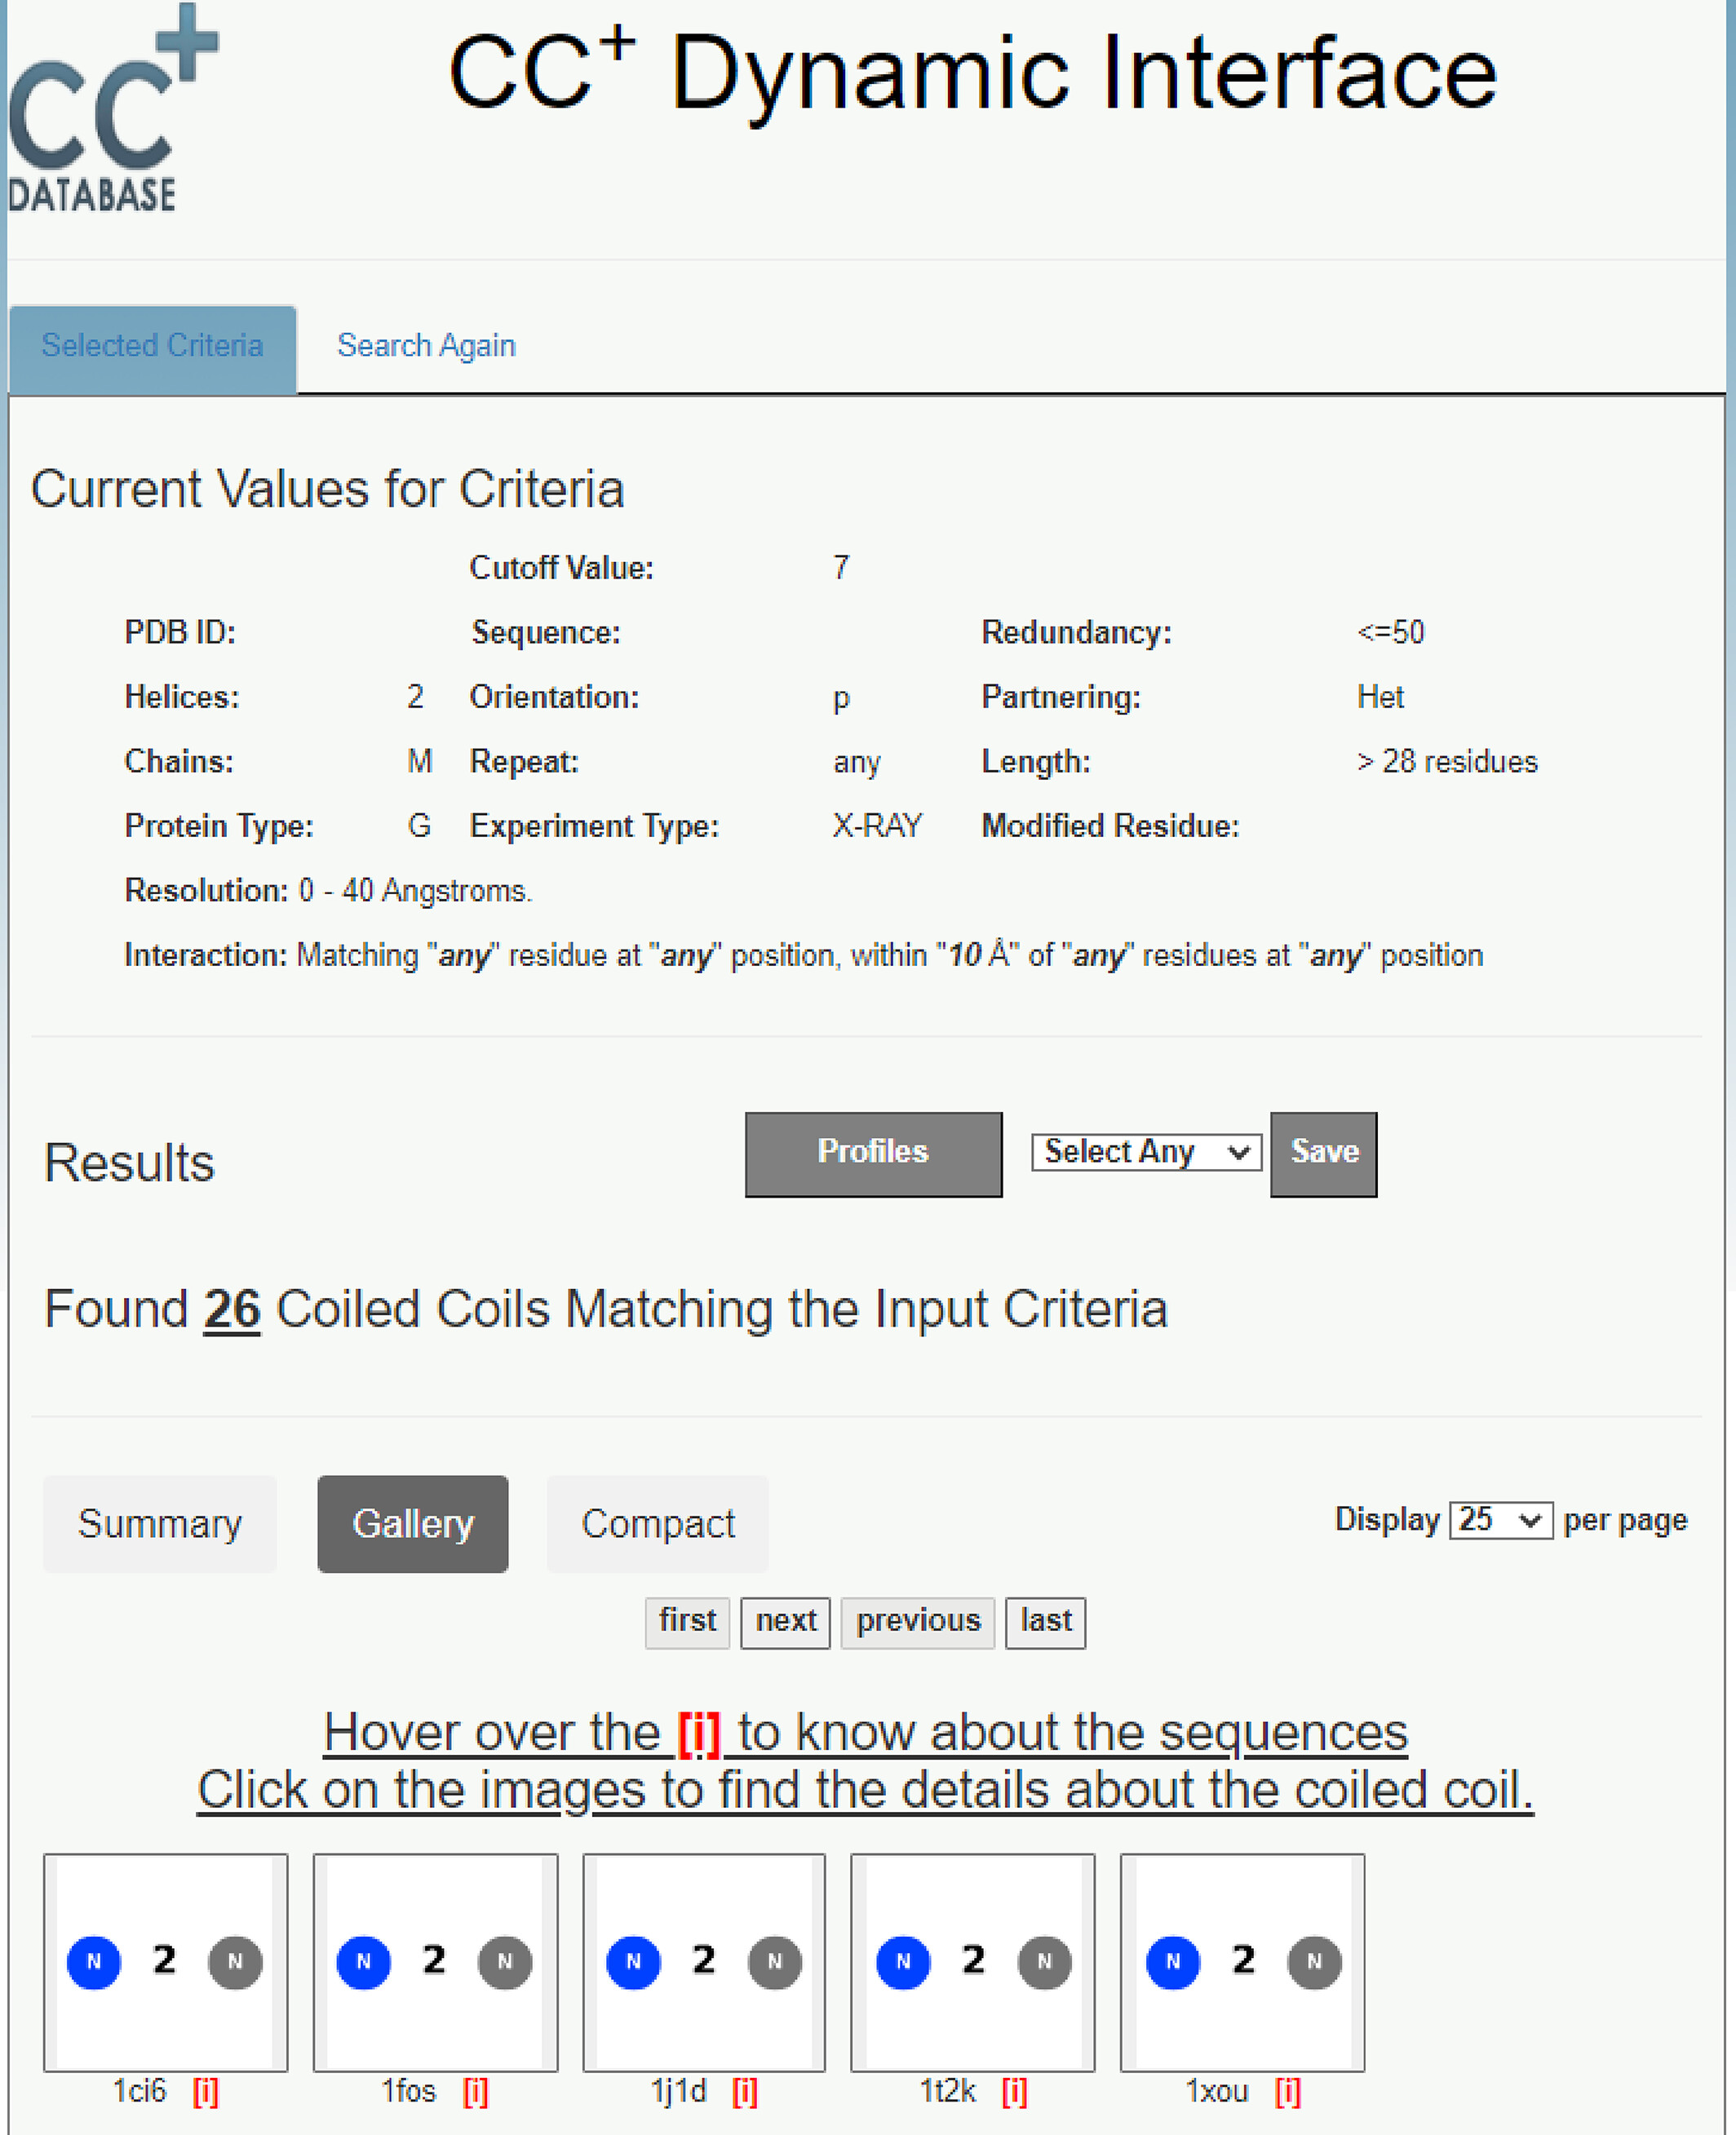Click the 1fos PDB ID label

409,2091
